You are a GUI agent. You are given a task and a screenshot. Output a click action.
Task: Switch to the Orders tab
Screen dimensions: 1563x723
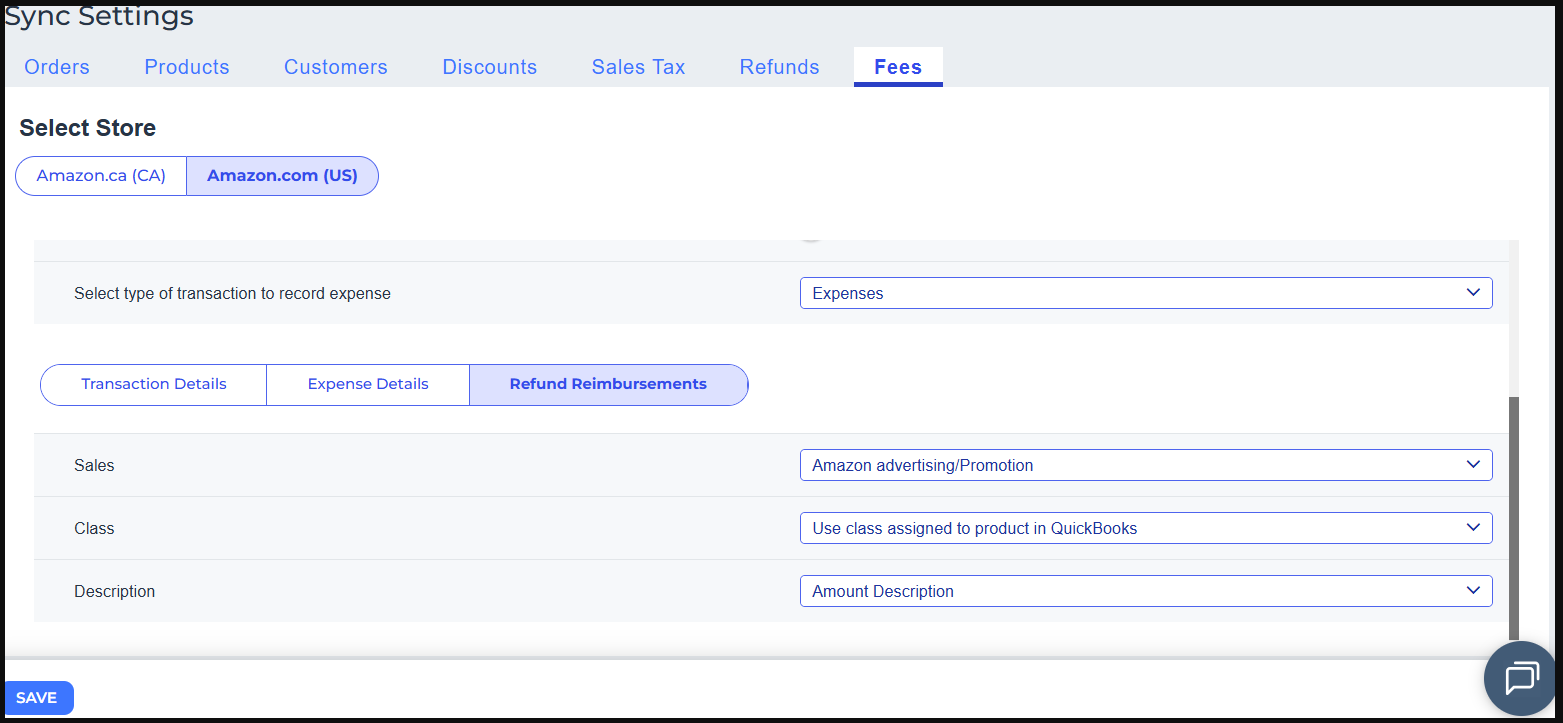(x=57, y=67)
